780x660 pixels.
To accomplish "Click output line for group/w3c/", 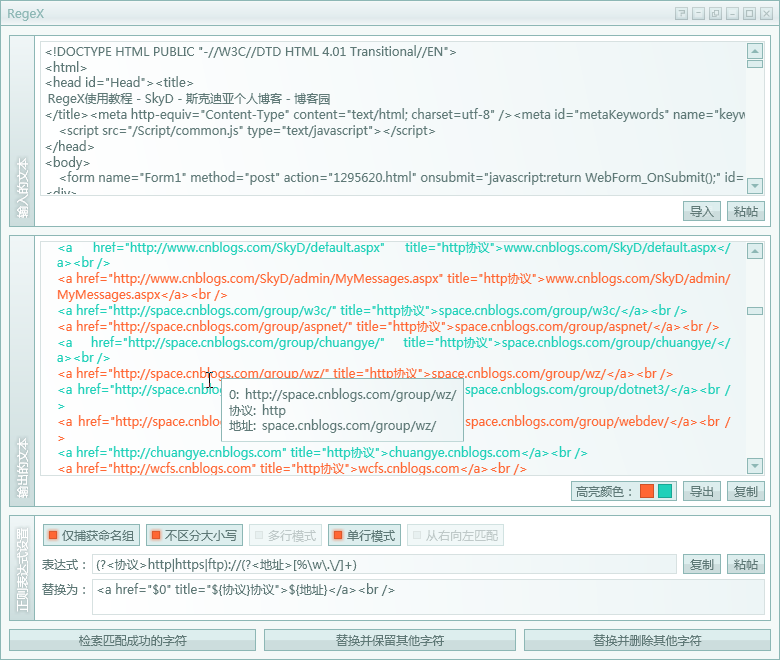I will pos(373,310).
